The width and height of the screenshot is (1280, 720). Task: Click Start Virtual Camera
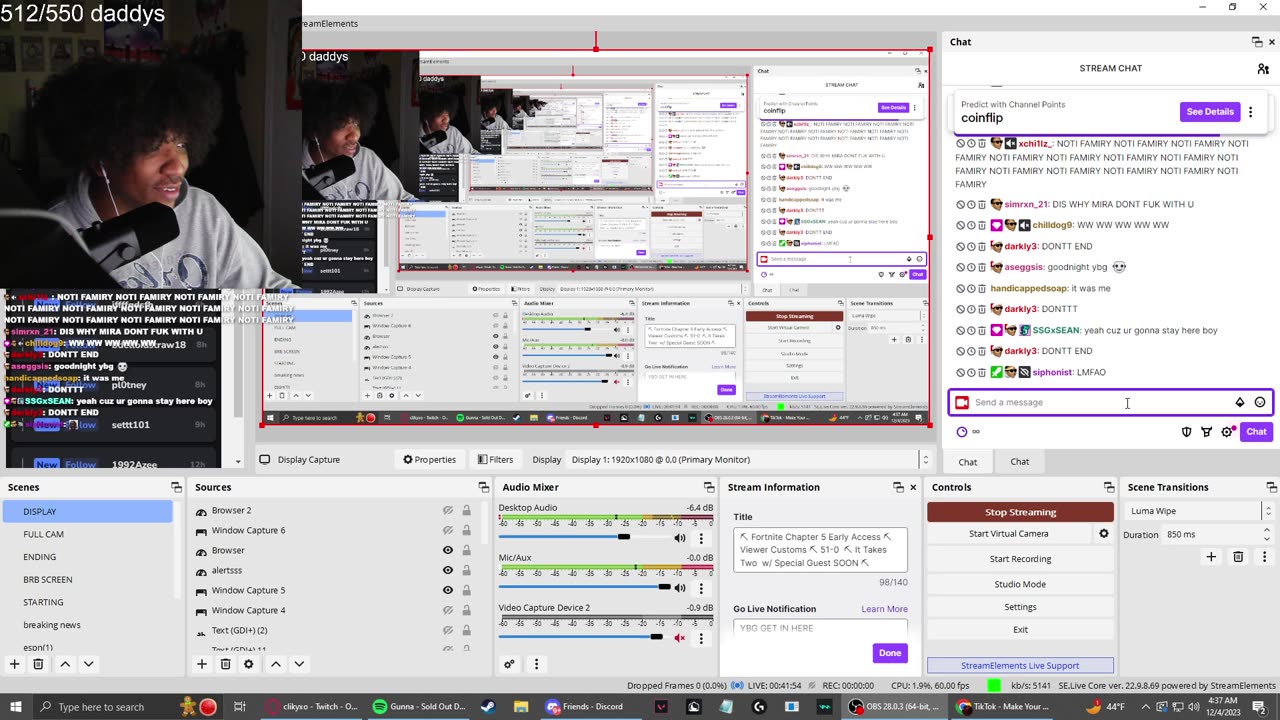pos(1009,534)
